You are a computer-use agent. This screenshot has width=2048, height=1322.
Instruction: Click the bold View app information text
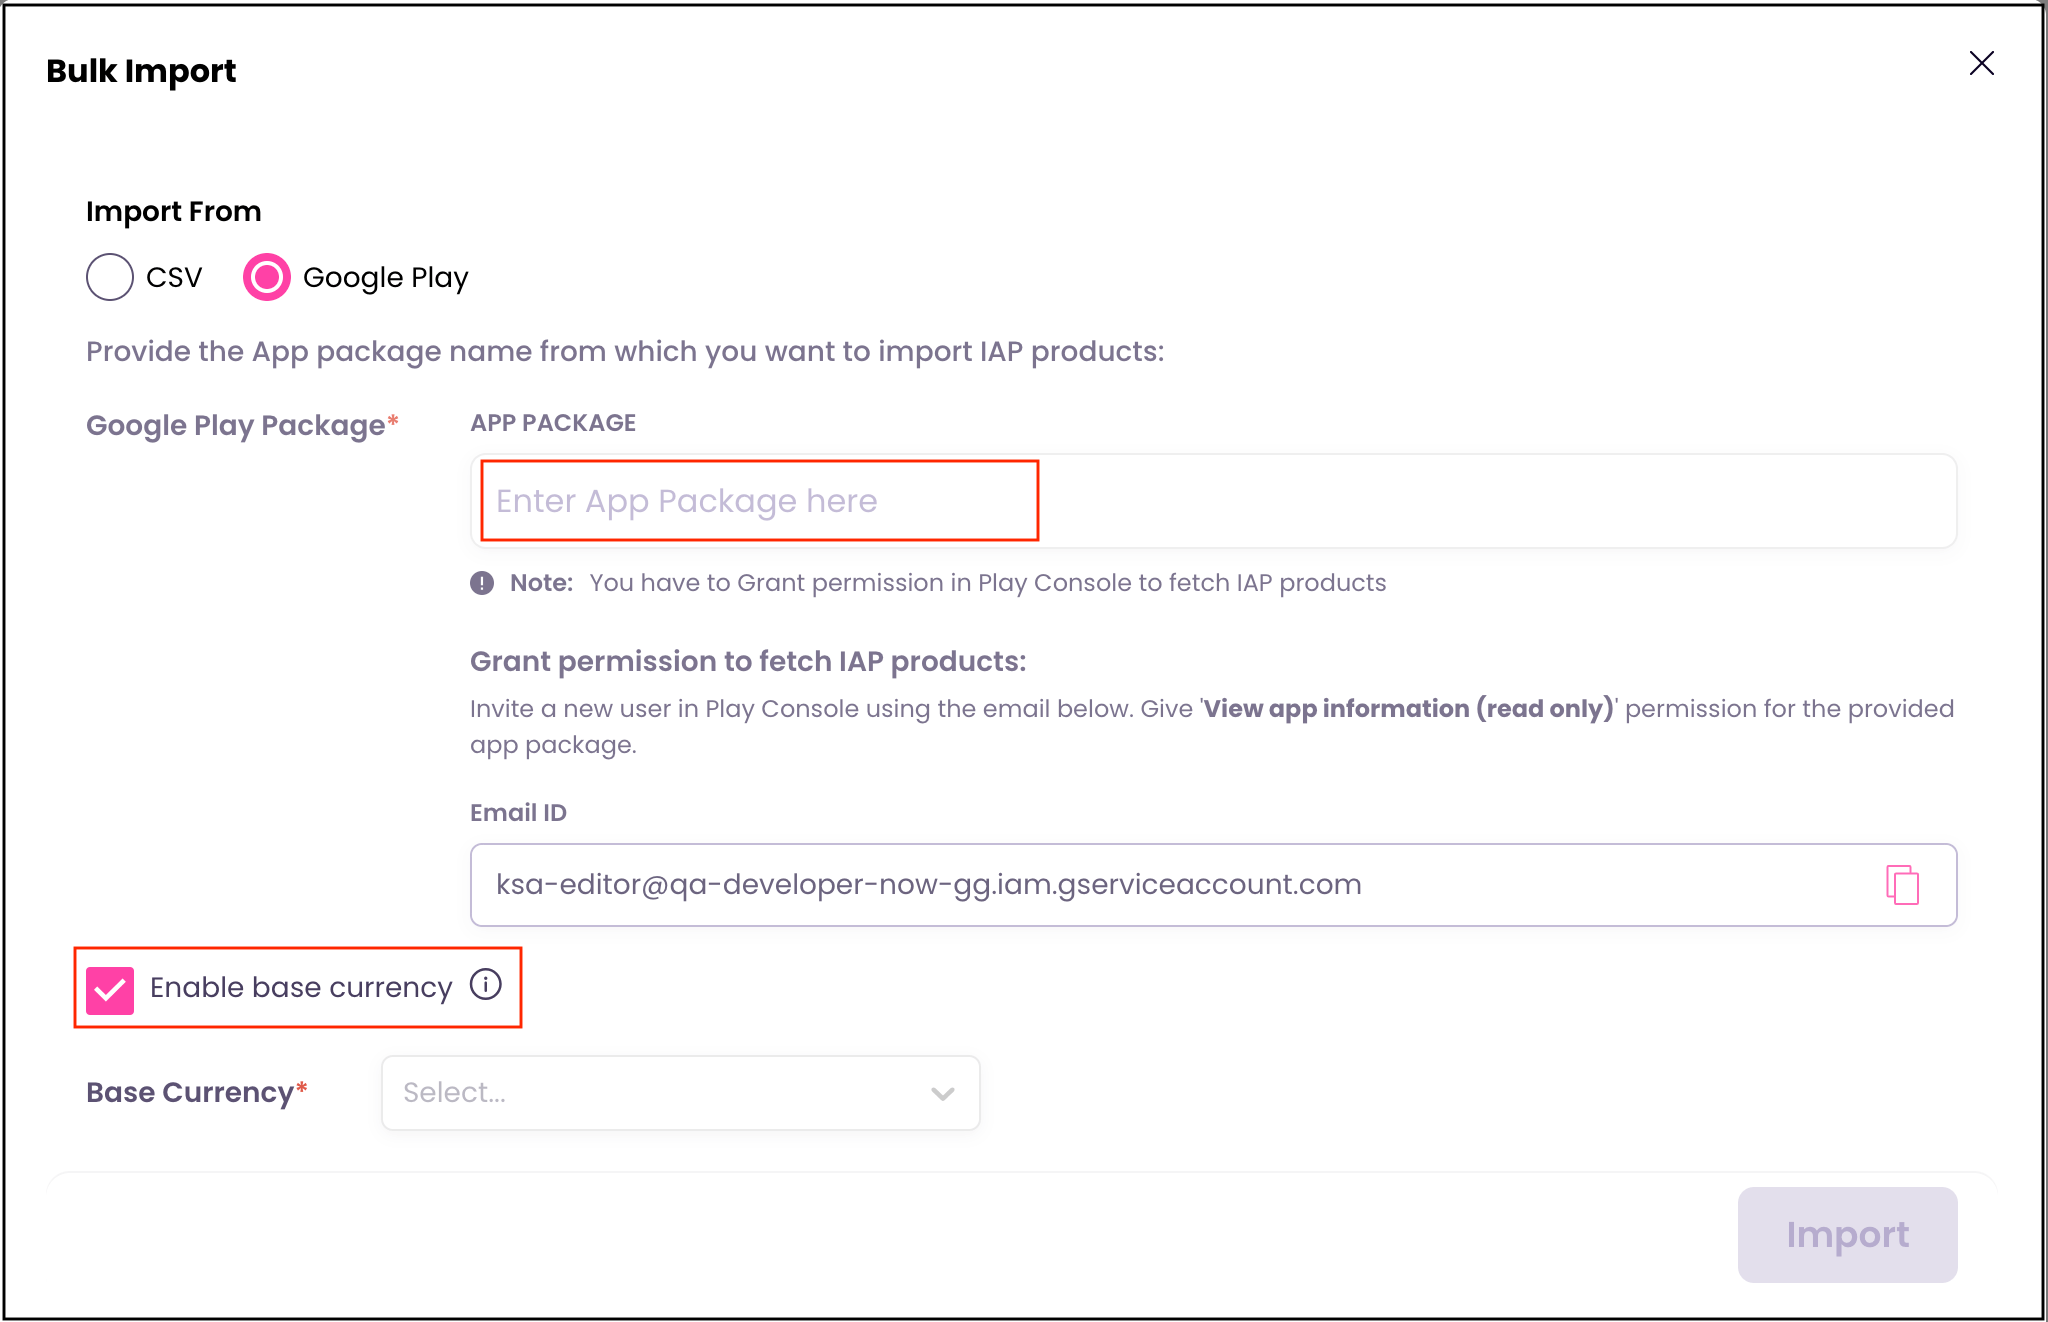tap(1408, 709)
